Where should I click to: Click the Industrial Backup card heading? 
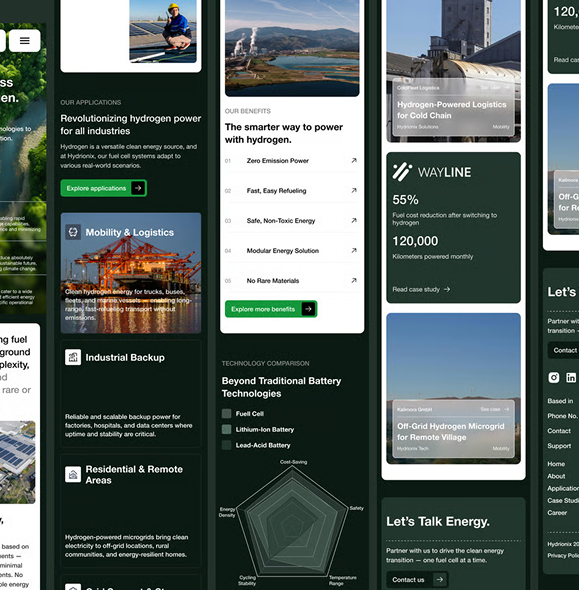pyautogui.click(x=125, y=357)
